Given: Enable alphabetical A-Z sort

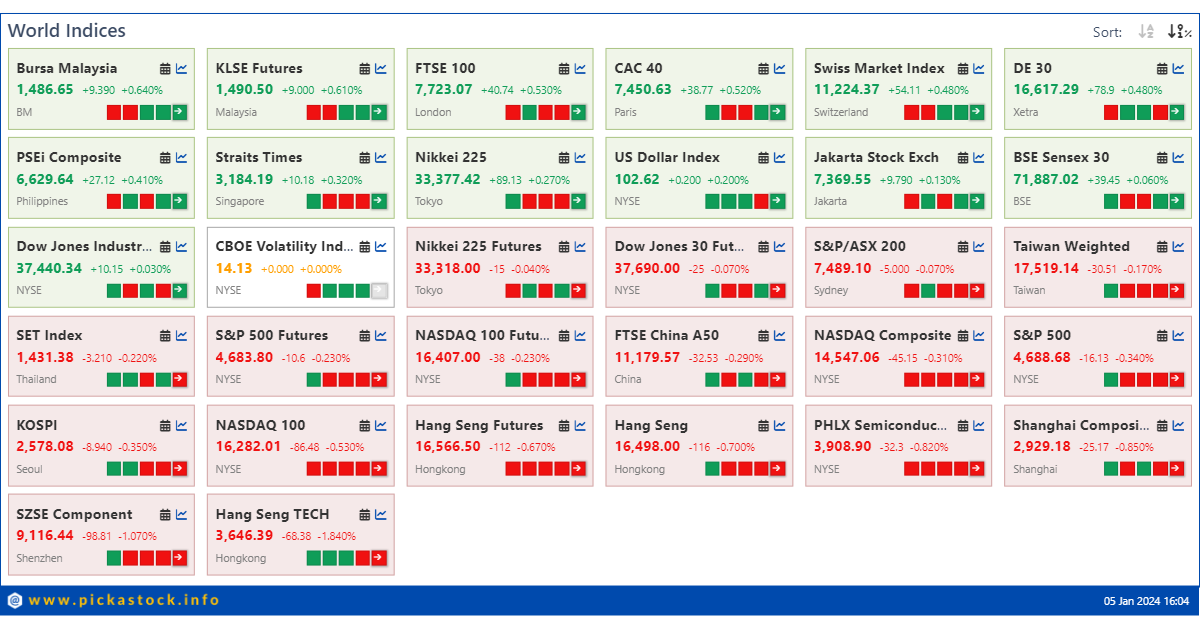Looking at the screenshot, I should tap(1146, 31).
